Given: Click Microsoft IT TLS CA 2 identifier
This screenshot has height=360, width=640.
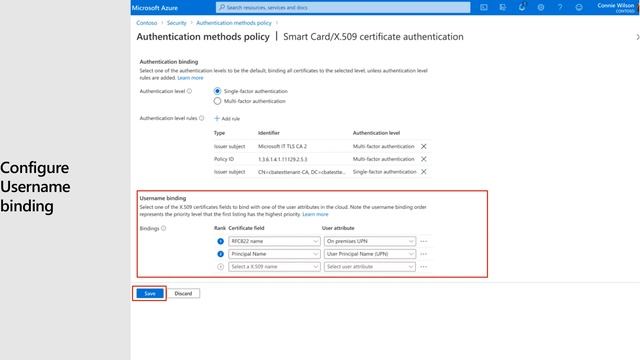Looking at the screenshot, I should [x=282, y=146].
